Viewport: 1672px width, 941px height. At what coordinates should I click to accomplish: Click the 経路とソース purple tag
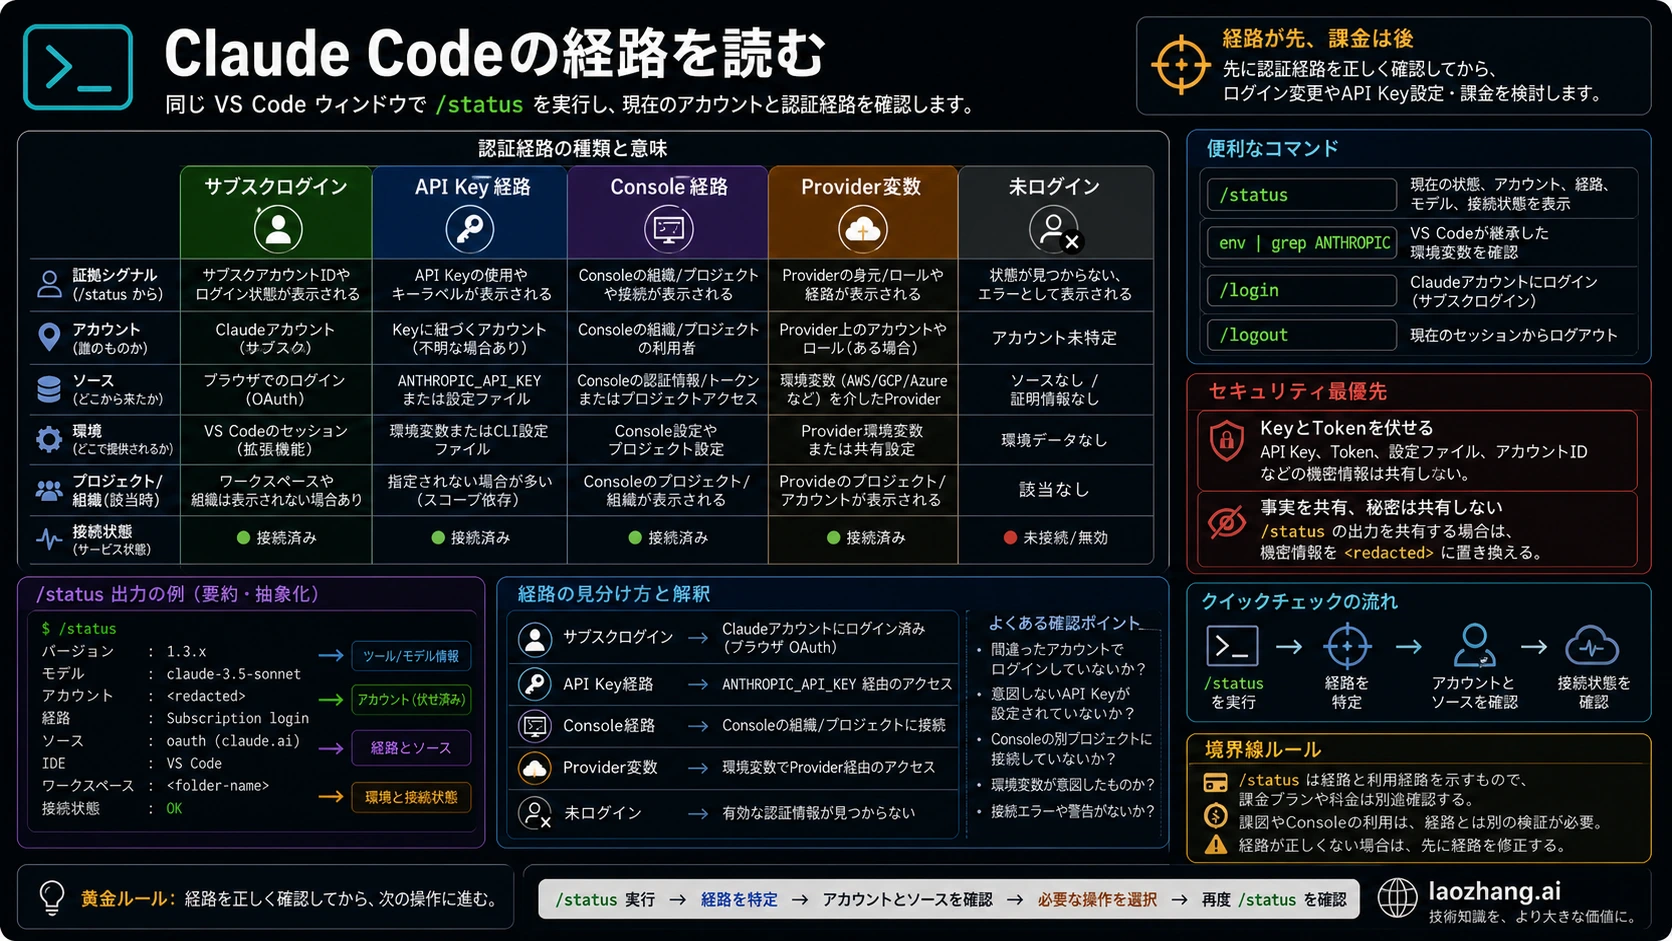[x=411, y=748]
